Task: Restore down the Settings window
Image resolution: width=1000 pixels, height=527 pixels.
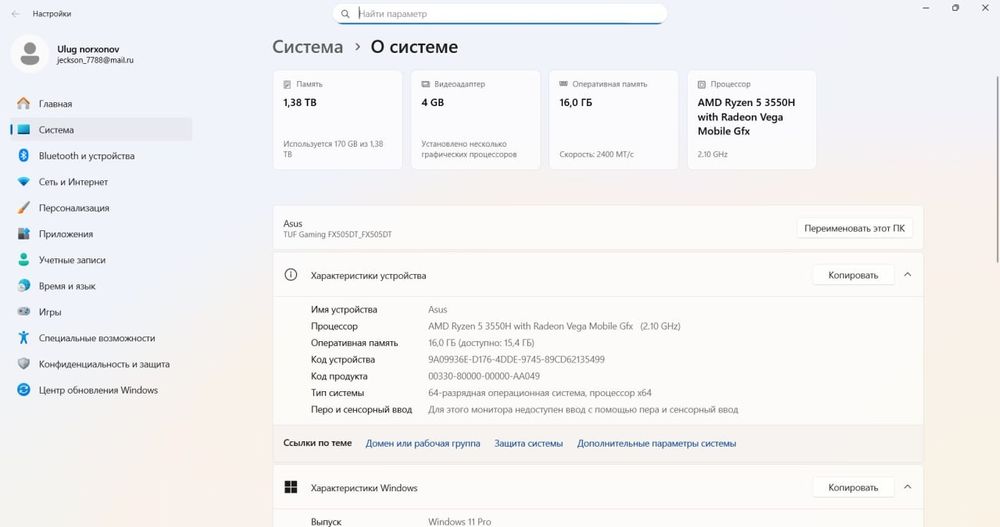Action: tap(955, 8)
